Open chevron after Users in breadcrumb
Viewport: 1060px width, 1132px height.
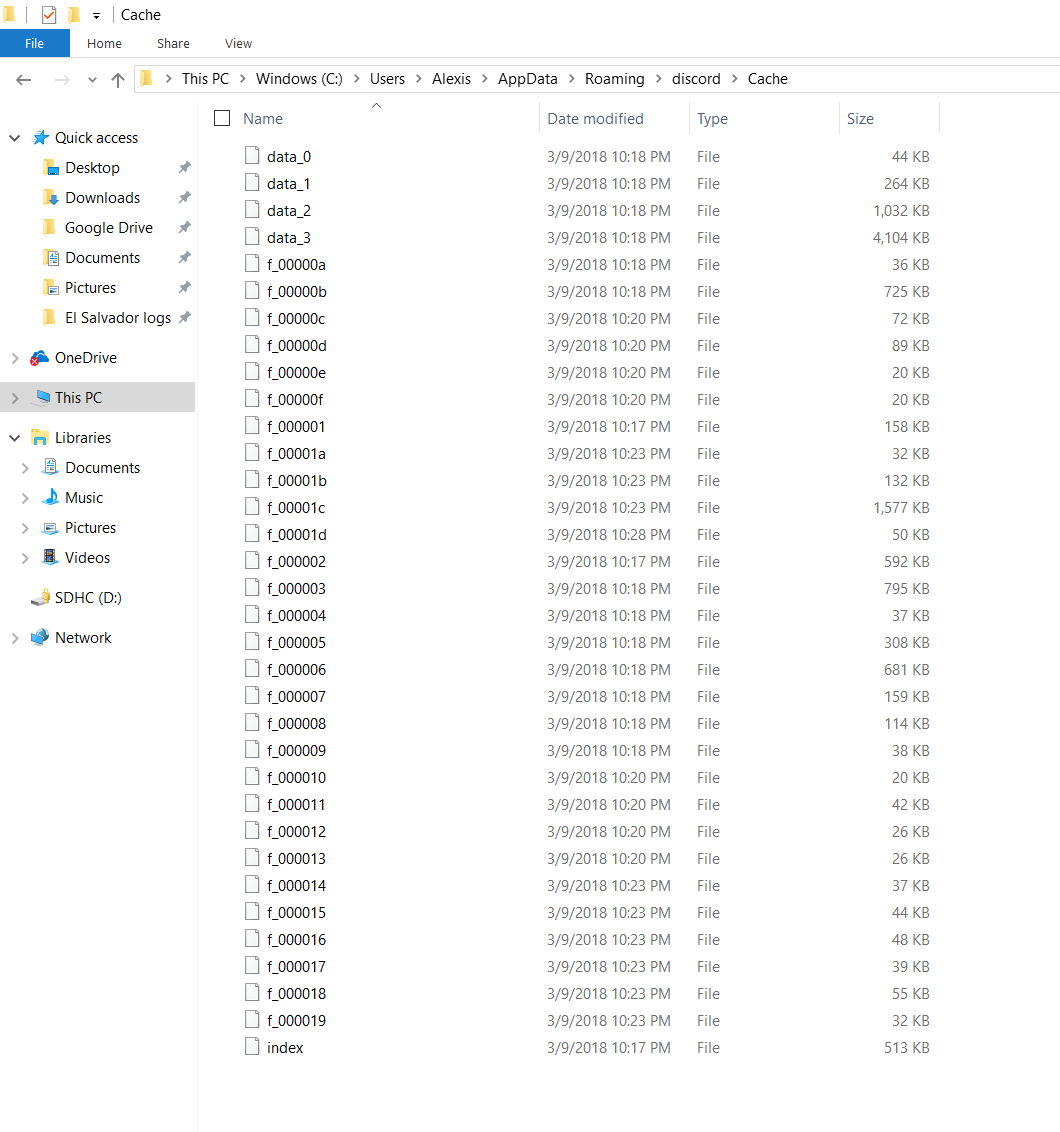click(419, 79)
